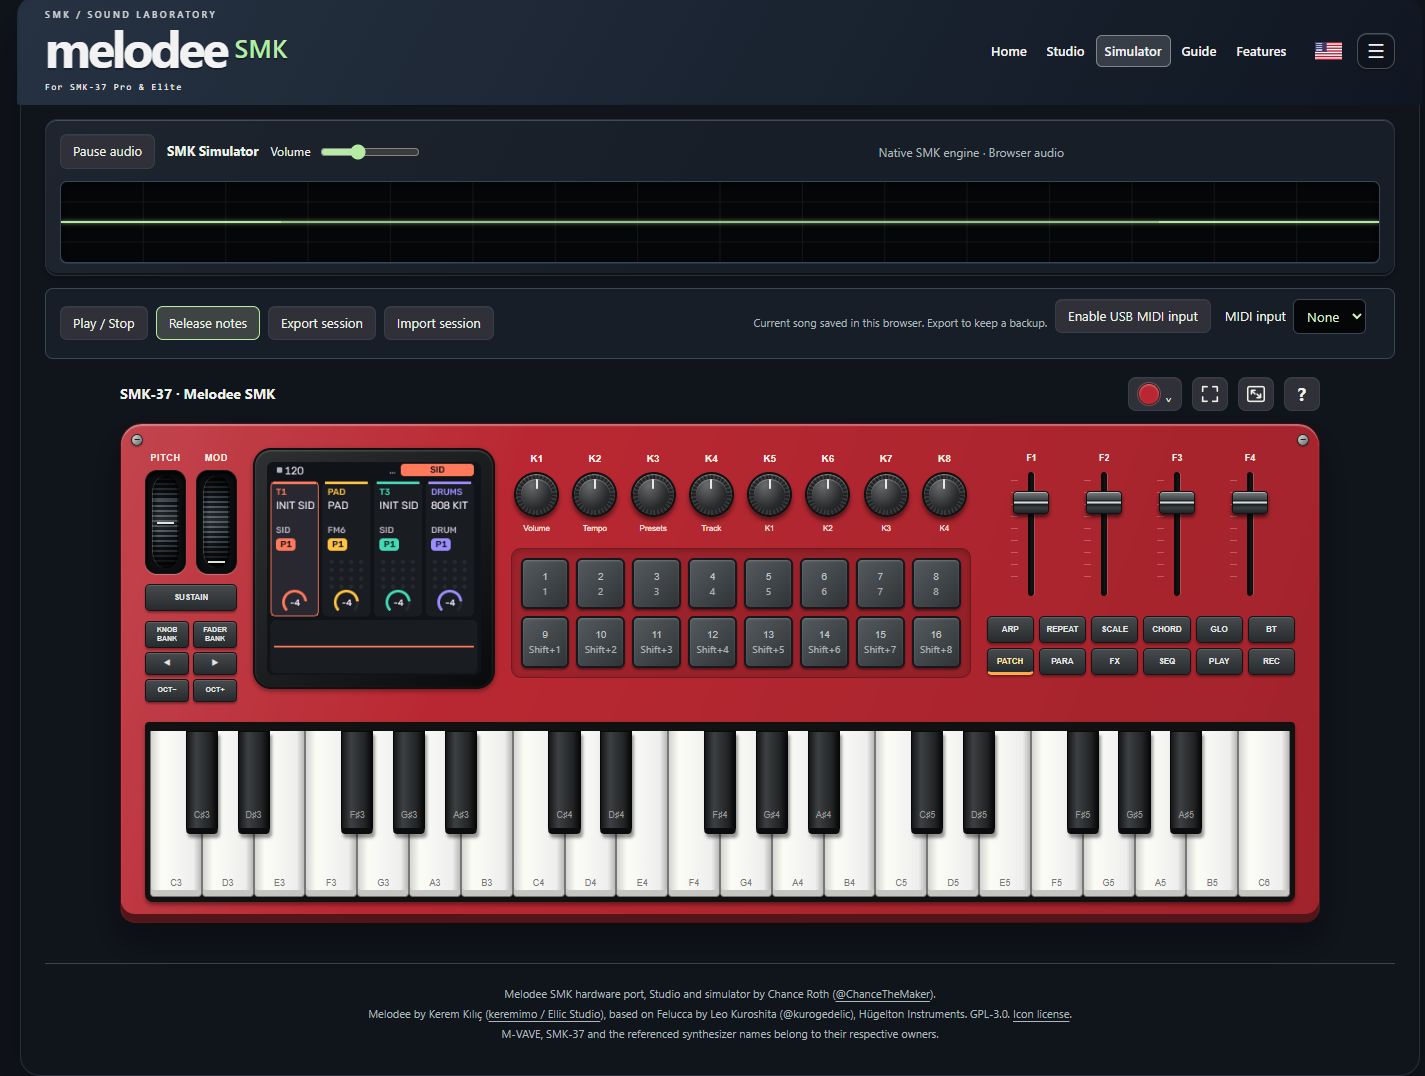Viewport: 1425px width, 1076px height.
Task: Toggle fullscreen view icon
Action: pyautogui.click(x=1209, y=394)
